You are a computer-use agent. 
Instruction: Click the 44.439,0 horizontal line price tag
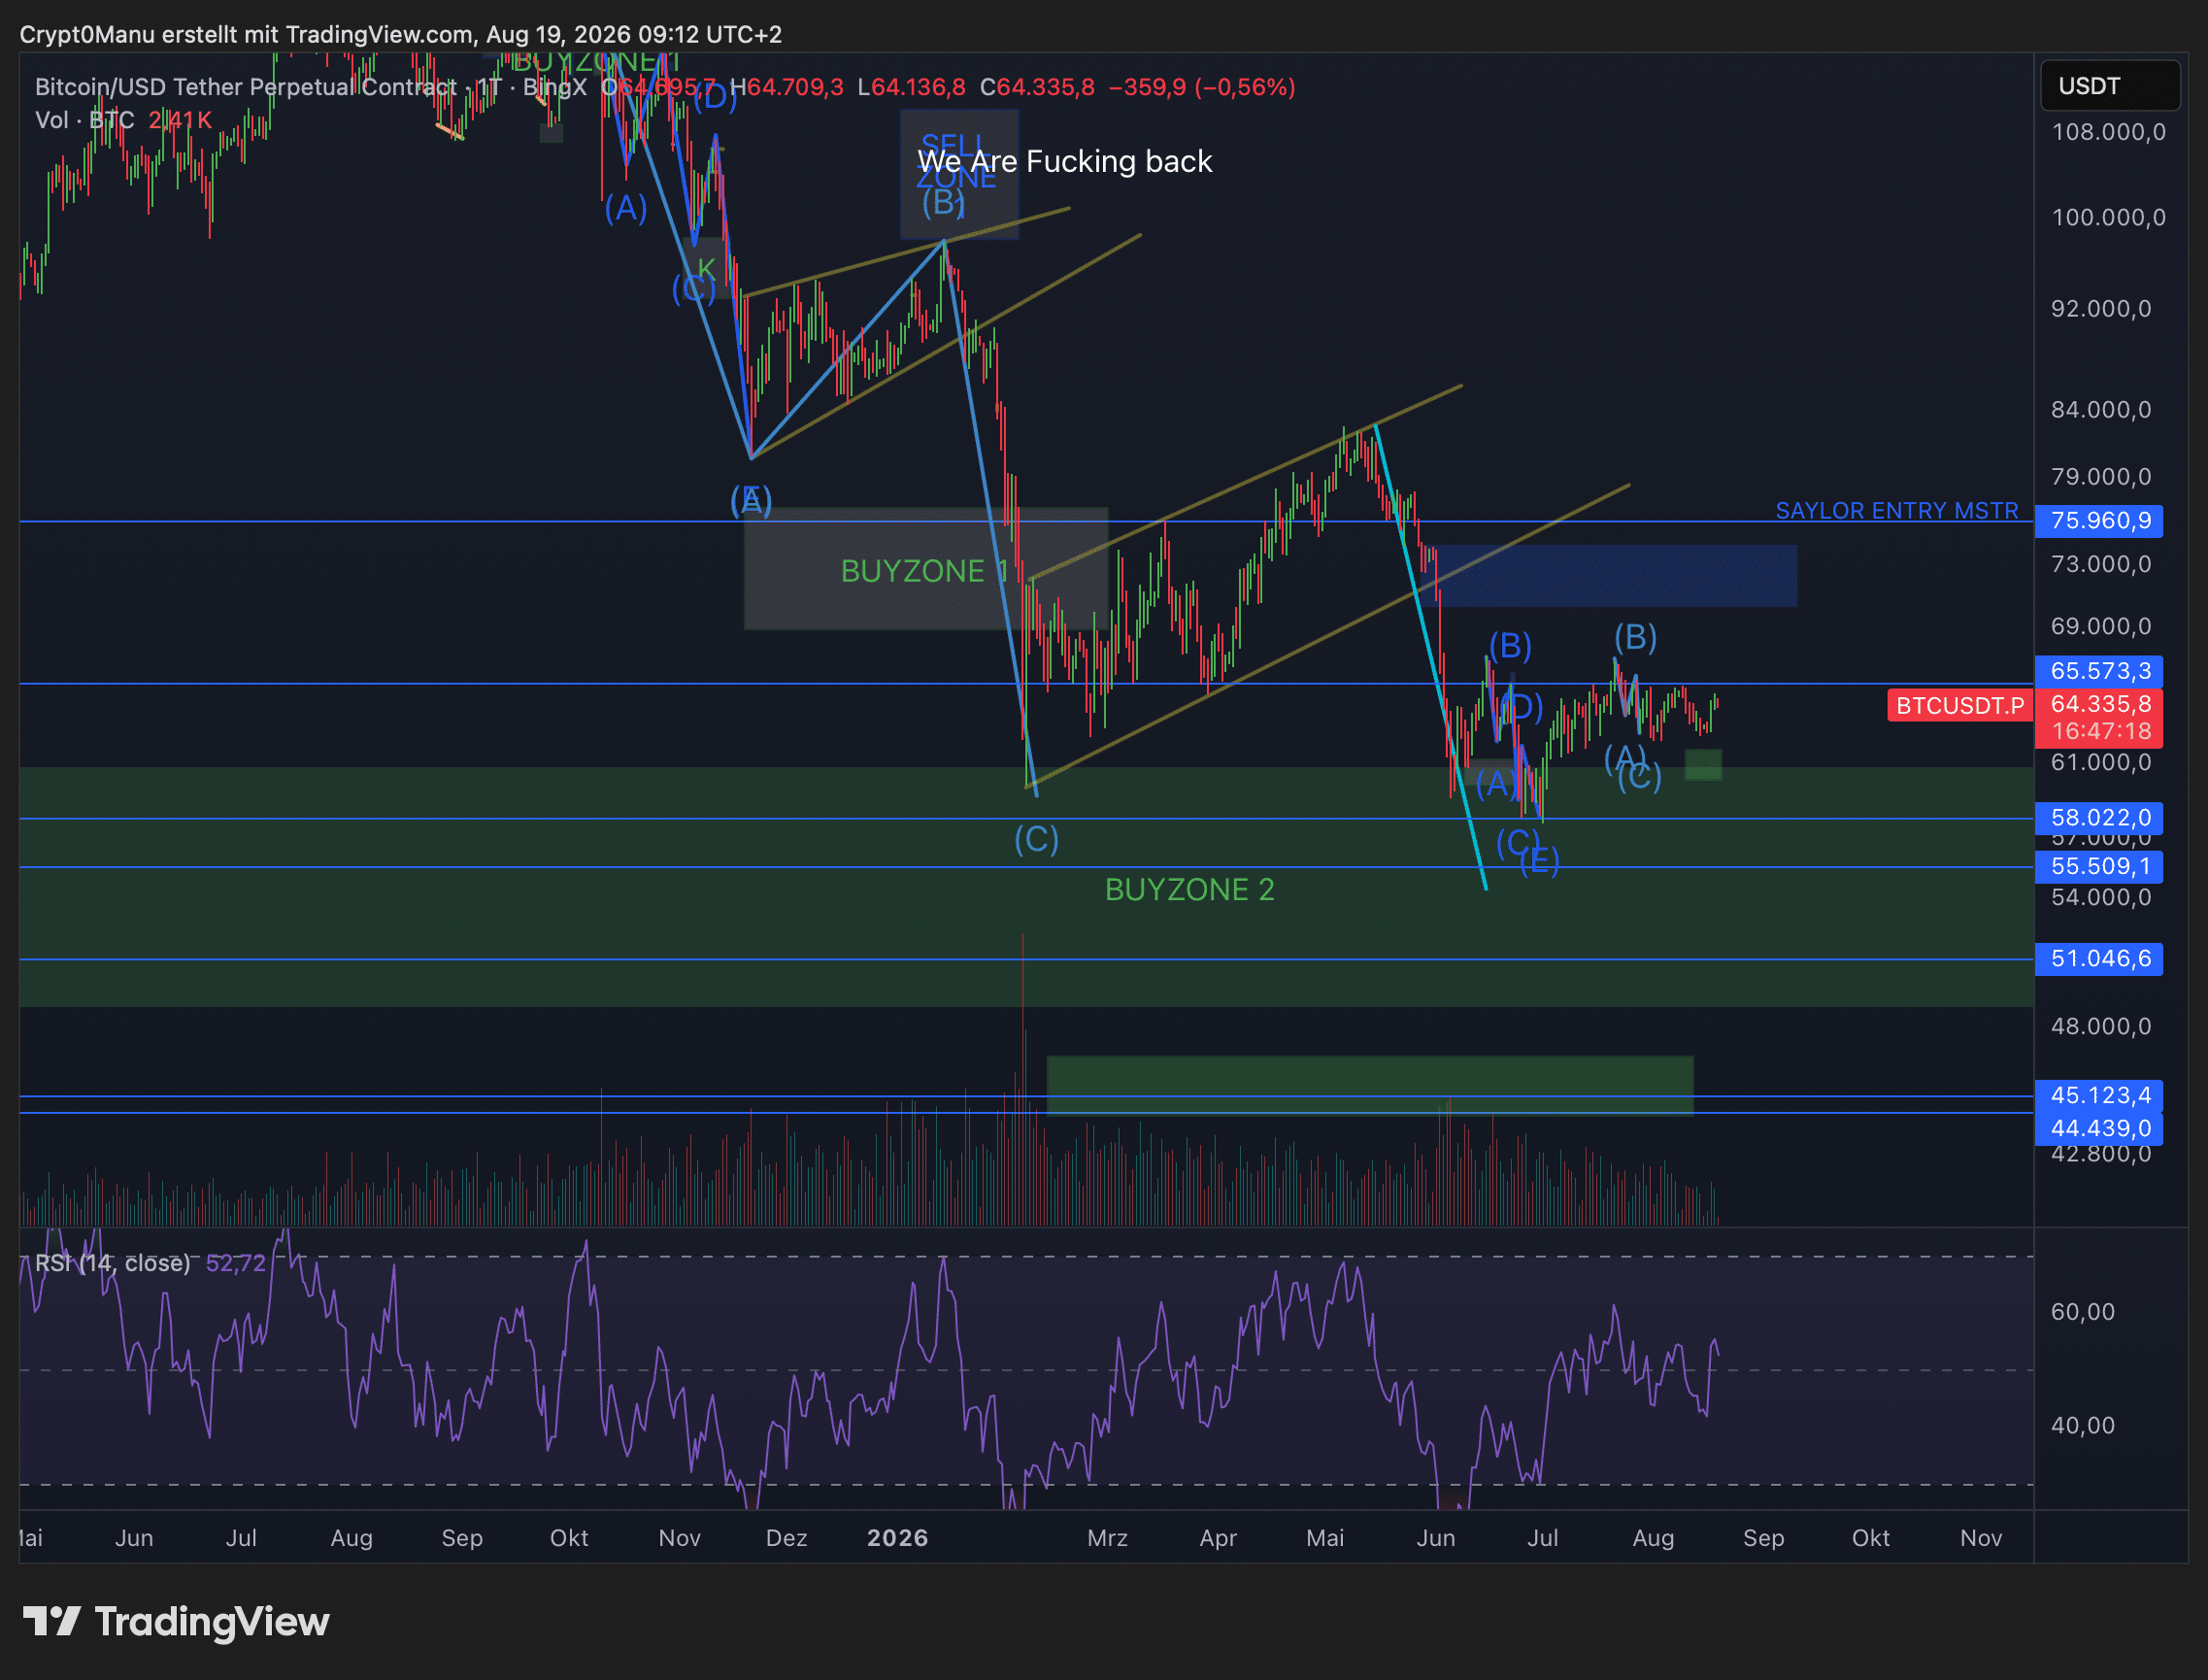tap(2099, 1129)
